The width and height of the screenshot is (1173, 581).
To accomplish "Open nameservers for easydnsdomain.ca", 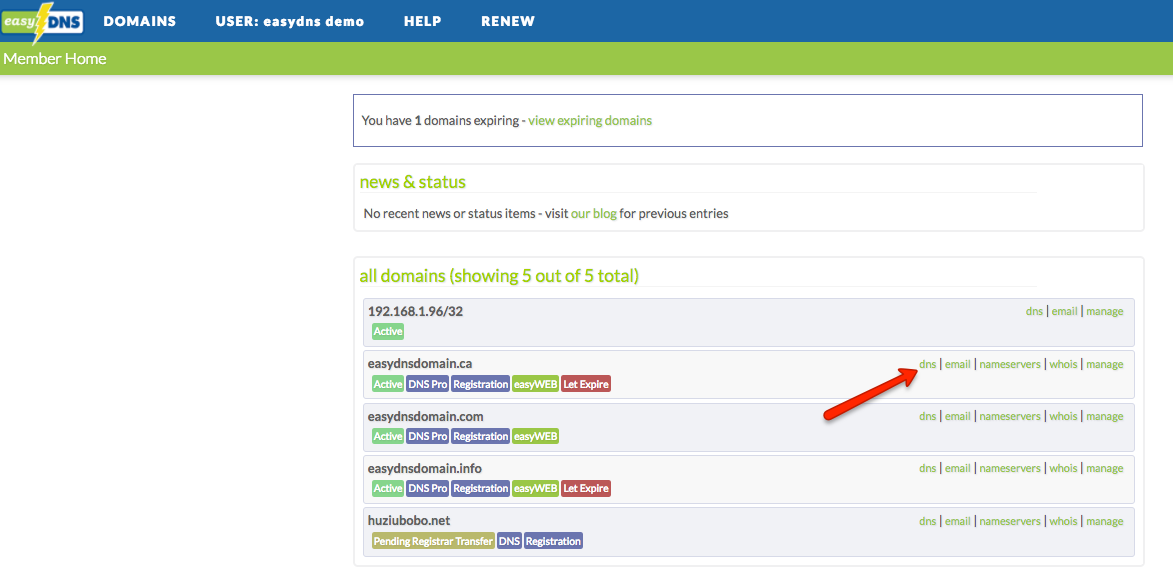I will 1010,364.
